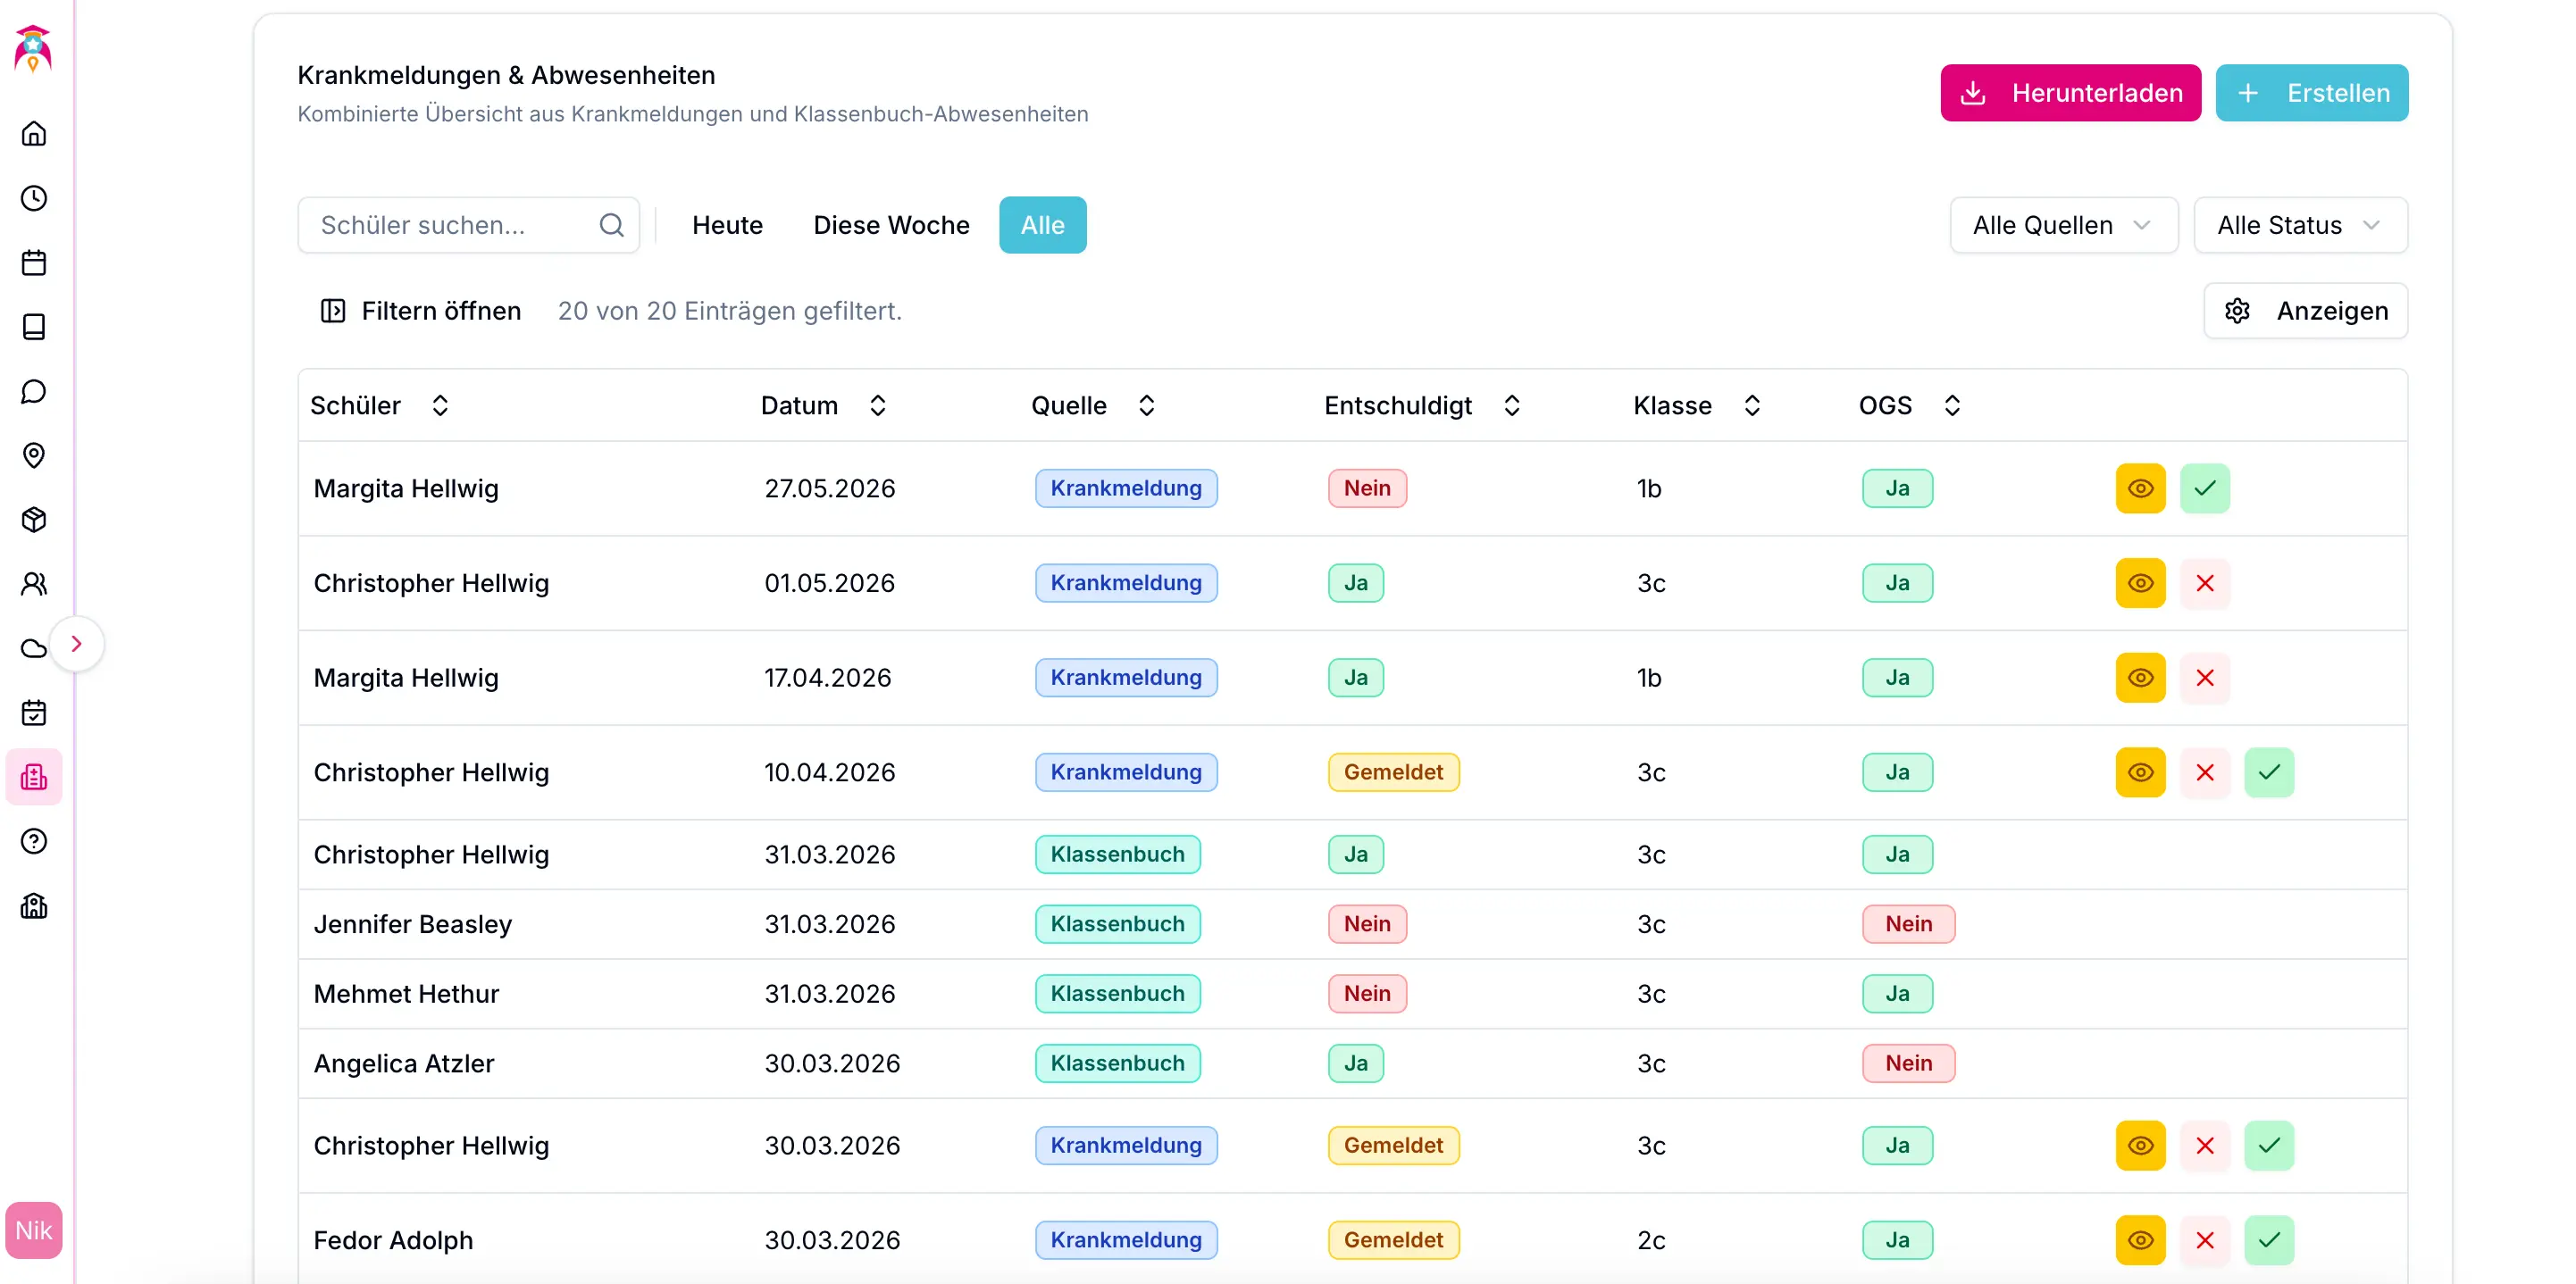The width and height of the screenshot is (2576, 1284).
Task: Click the map pin sidebar icon
Action: (34, 455)
